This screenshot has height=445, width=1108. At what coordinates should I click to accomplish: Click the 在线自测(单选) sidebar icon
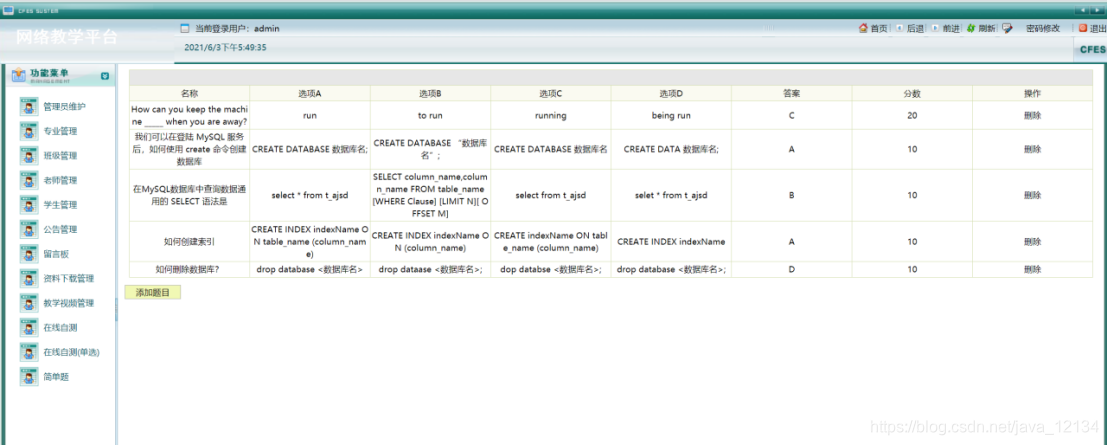[29, 352]
